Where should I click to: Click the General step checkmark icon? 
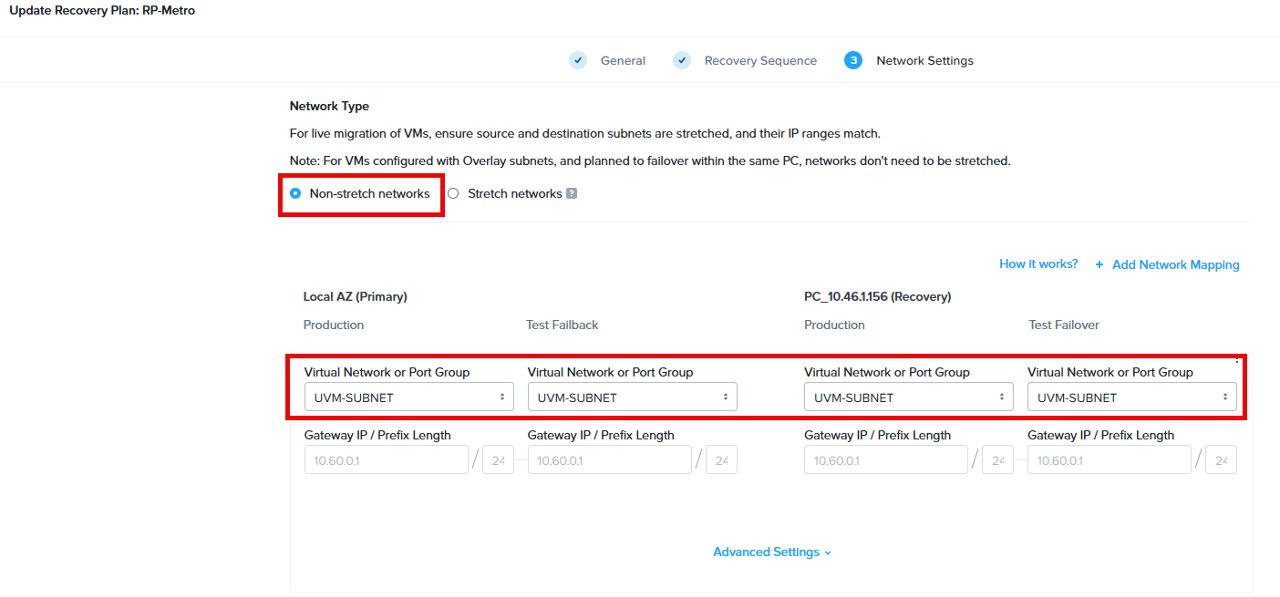tap(578, 60)
